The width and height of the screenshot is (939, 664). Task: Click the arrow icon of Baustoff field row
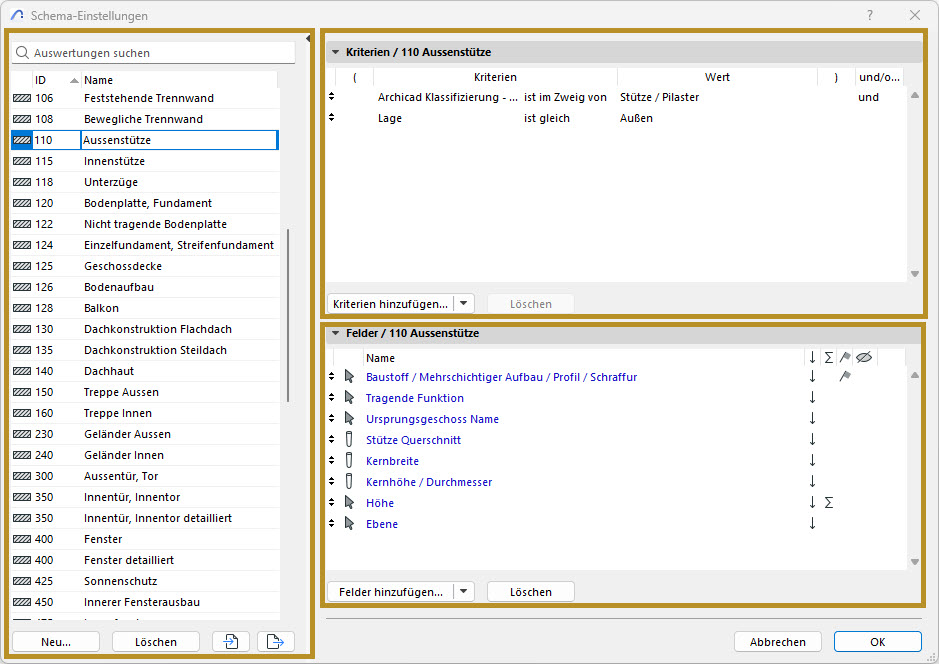(349, 377)
